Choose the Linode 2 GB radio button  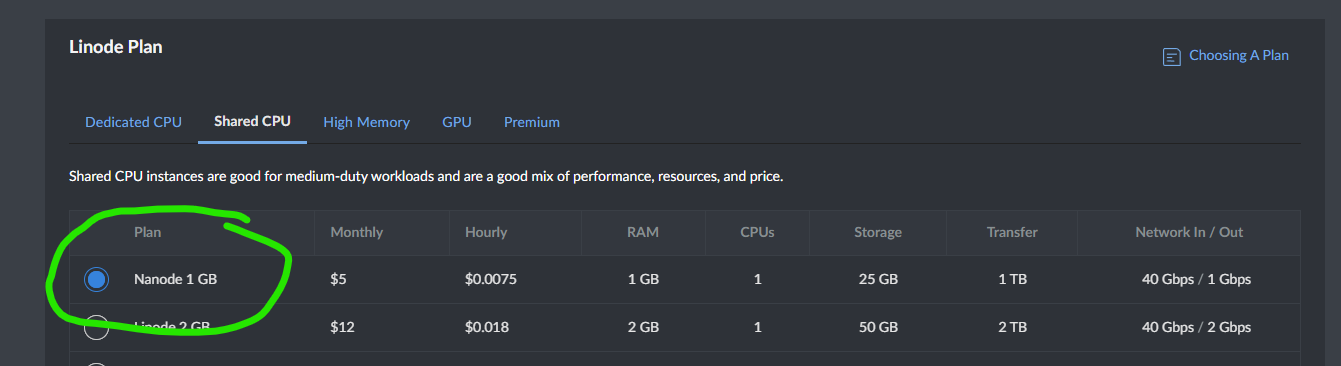coord(96,327)
